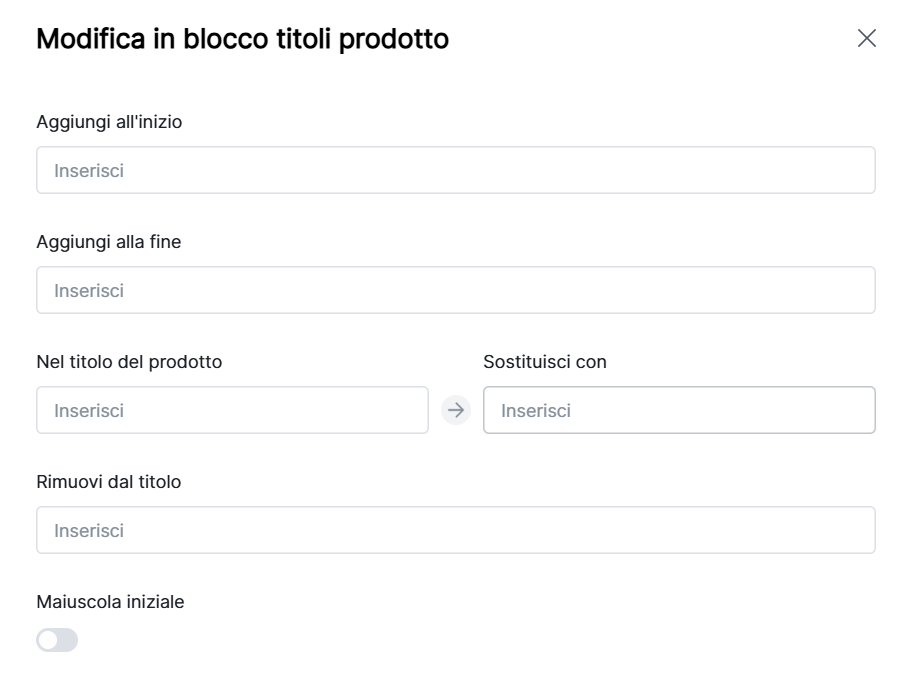Click Inserisci placeholder under Aggiungi all'inizio
This screenshot has height=690, width=899.
click(89, 171)
